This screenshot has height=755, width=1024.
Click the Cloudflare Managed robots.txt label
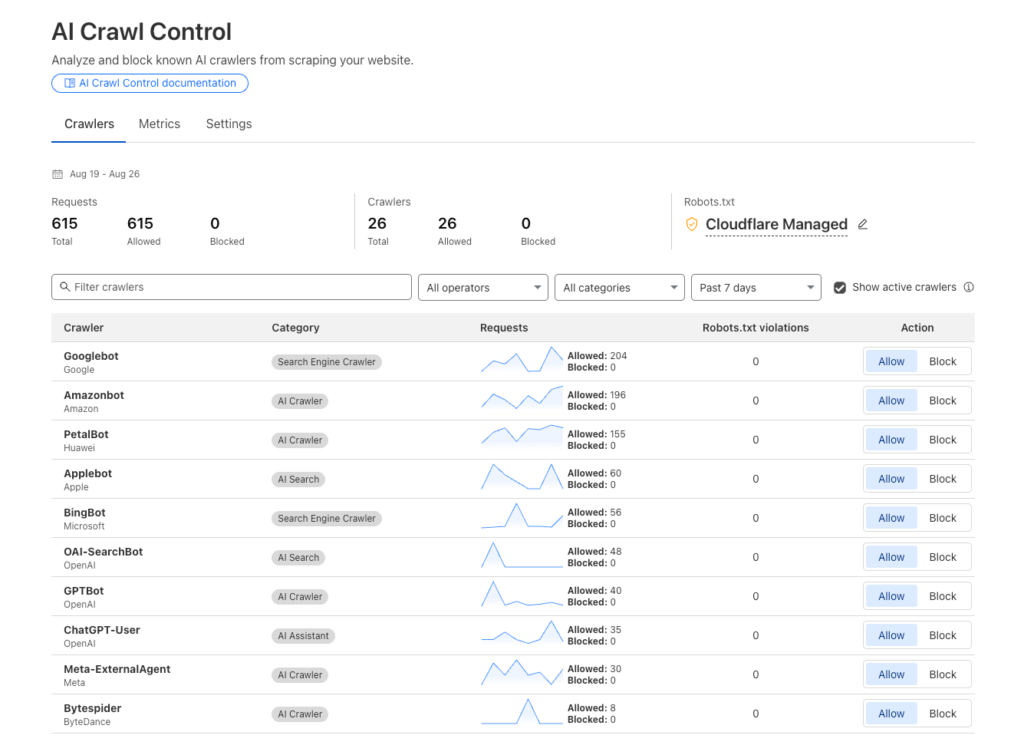[776, 225]
